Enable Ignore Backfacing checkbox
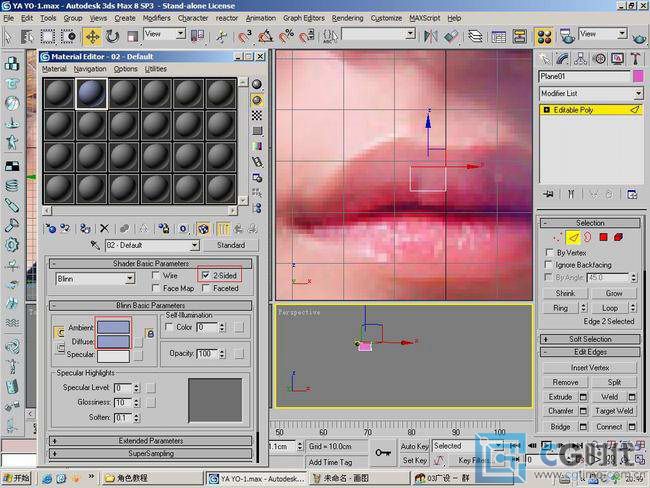Screen dimensions: 650x488 point(549,265)
